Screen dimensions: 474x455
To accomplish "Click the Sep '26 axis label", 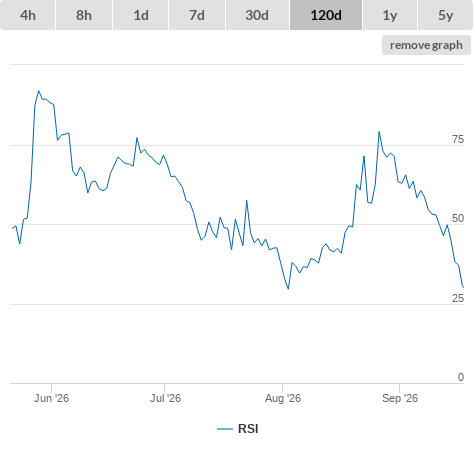I will (400, 398).
